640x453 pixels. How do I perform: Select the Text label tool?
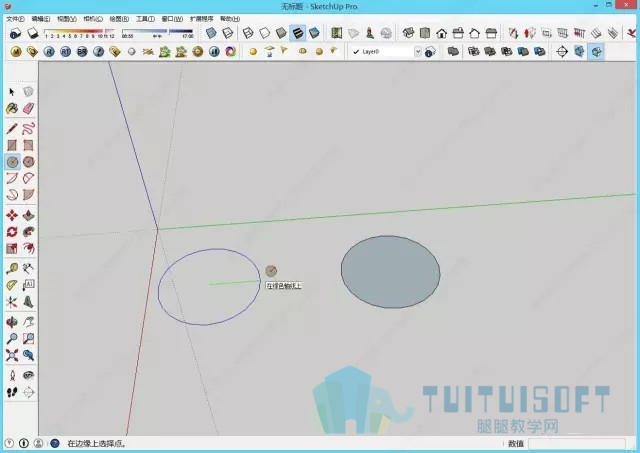[x=28, y=285]
